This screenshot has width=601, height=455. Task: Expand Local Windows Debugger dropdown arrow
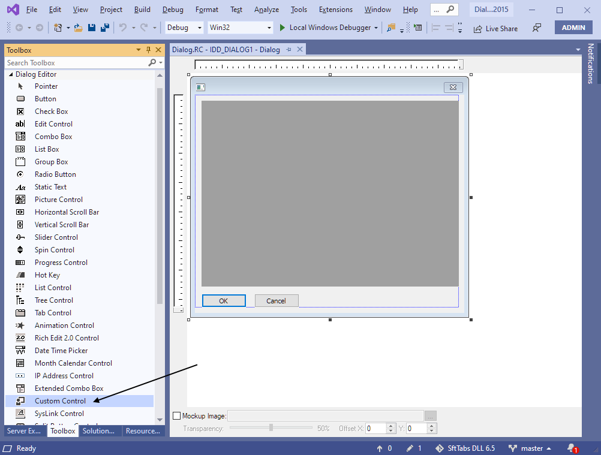tap(376, 28)
